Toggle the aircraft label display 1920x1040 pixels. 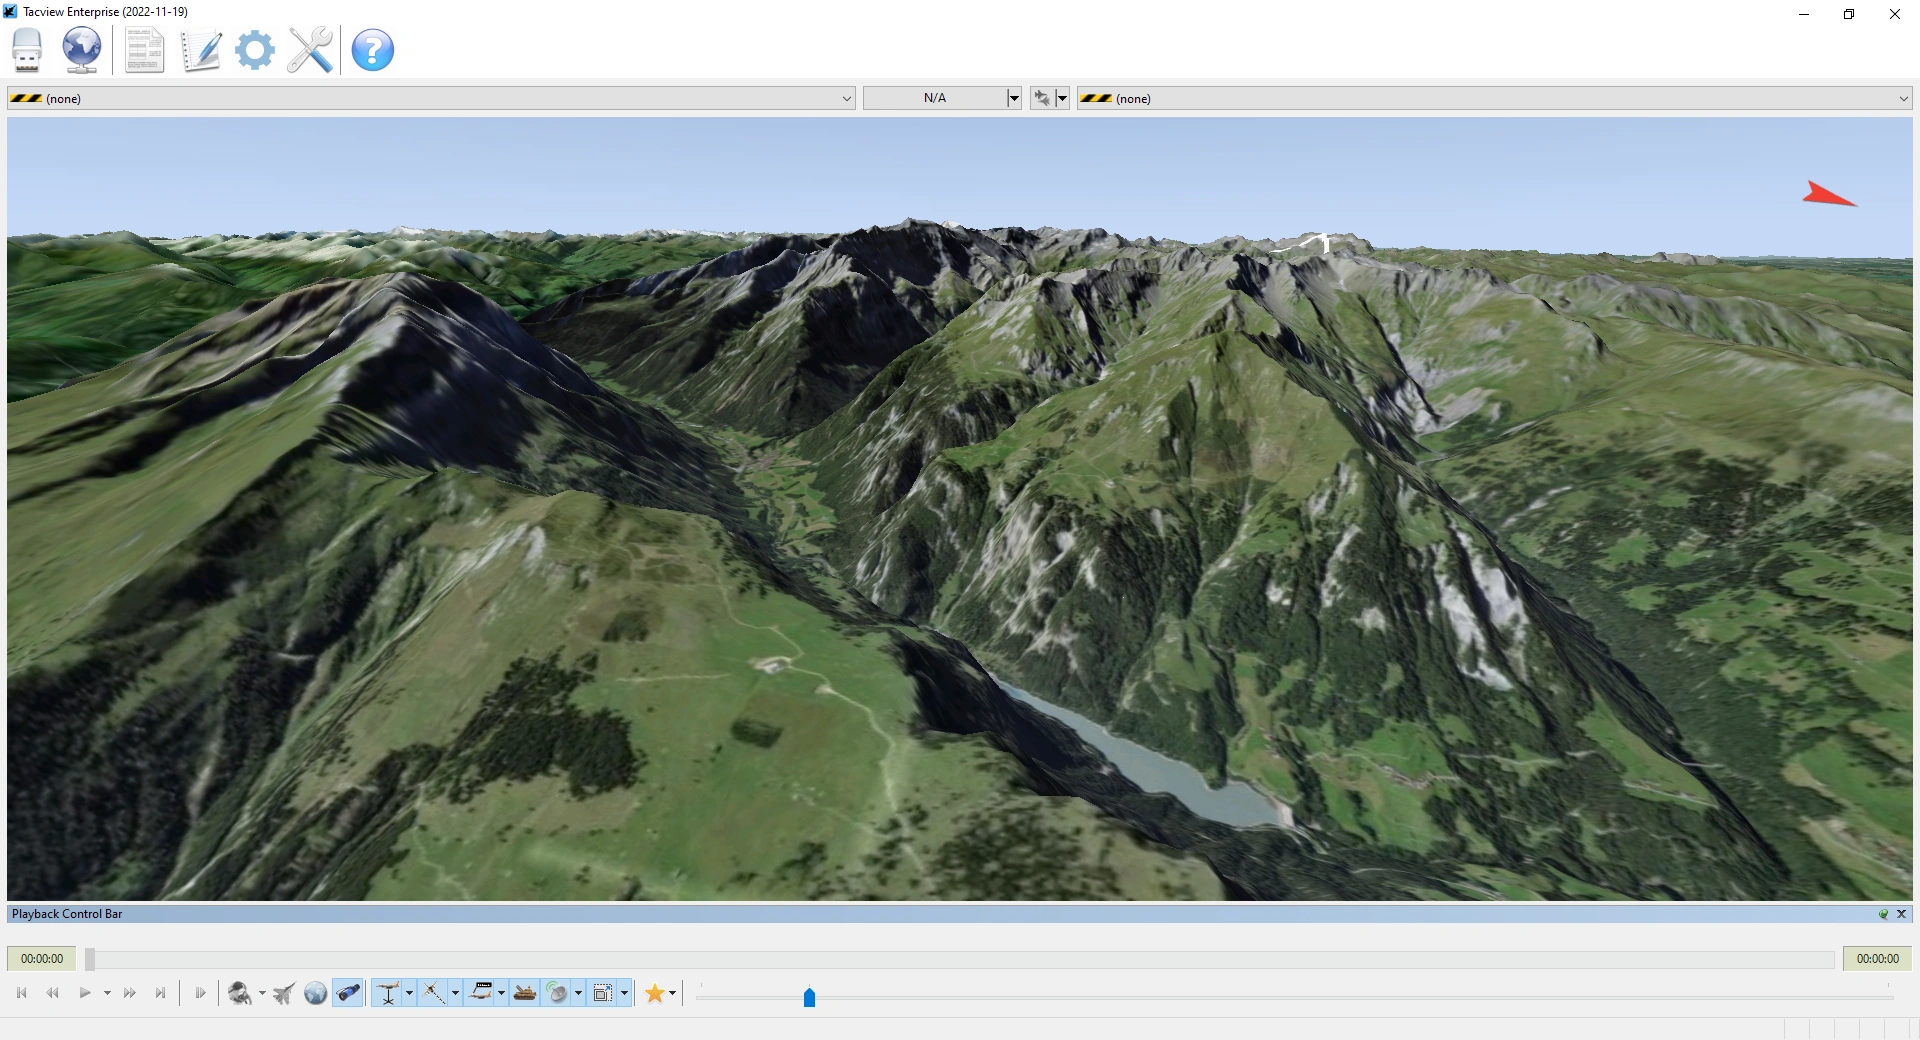(481, 993)
